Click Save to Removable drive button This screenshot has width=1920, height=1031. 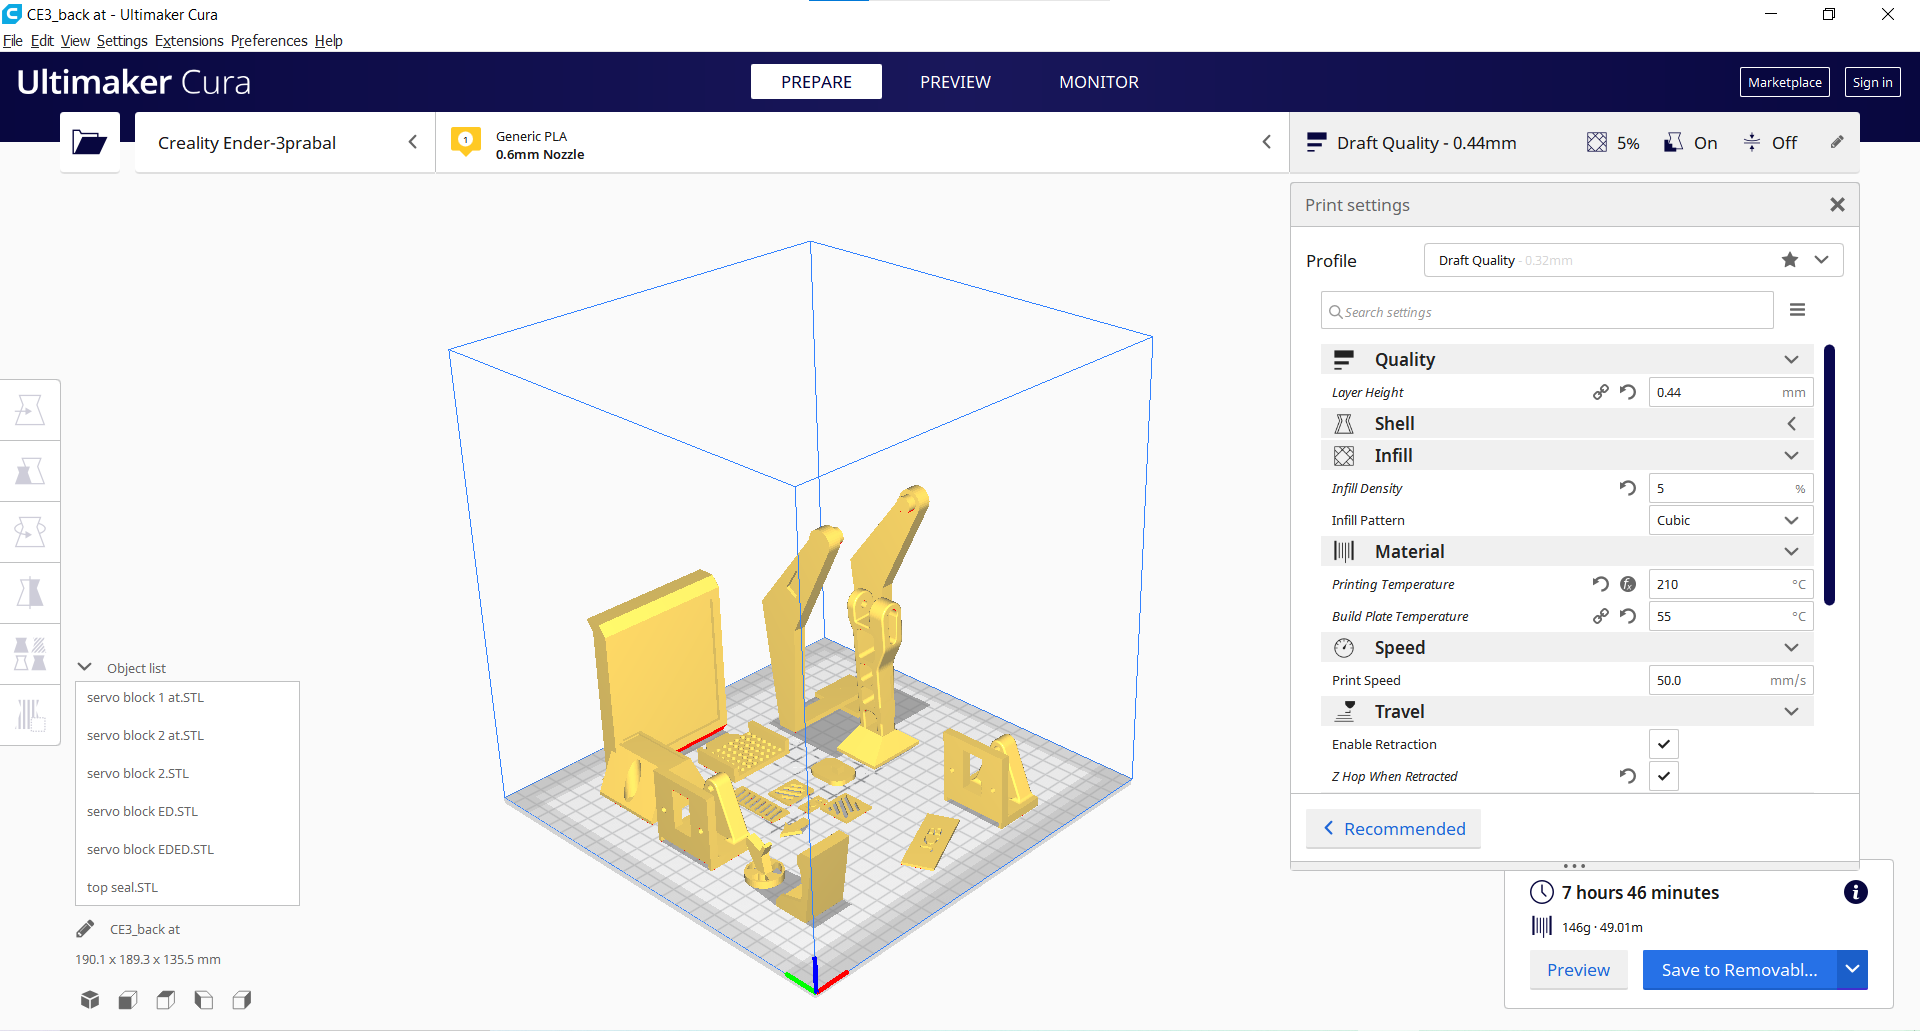click(1739, 969)
